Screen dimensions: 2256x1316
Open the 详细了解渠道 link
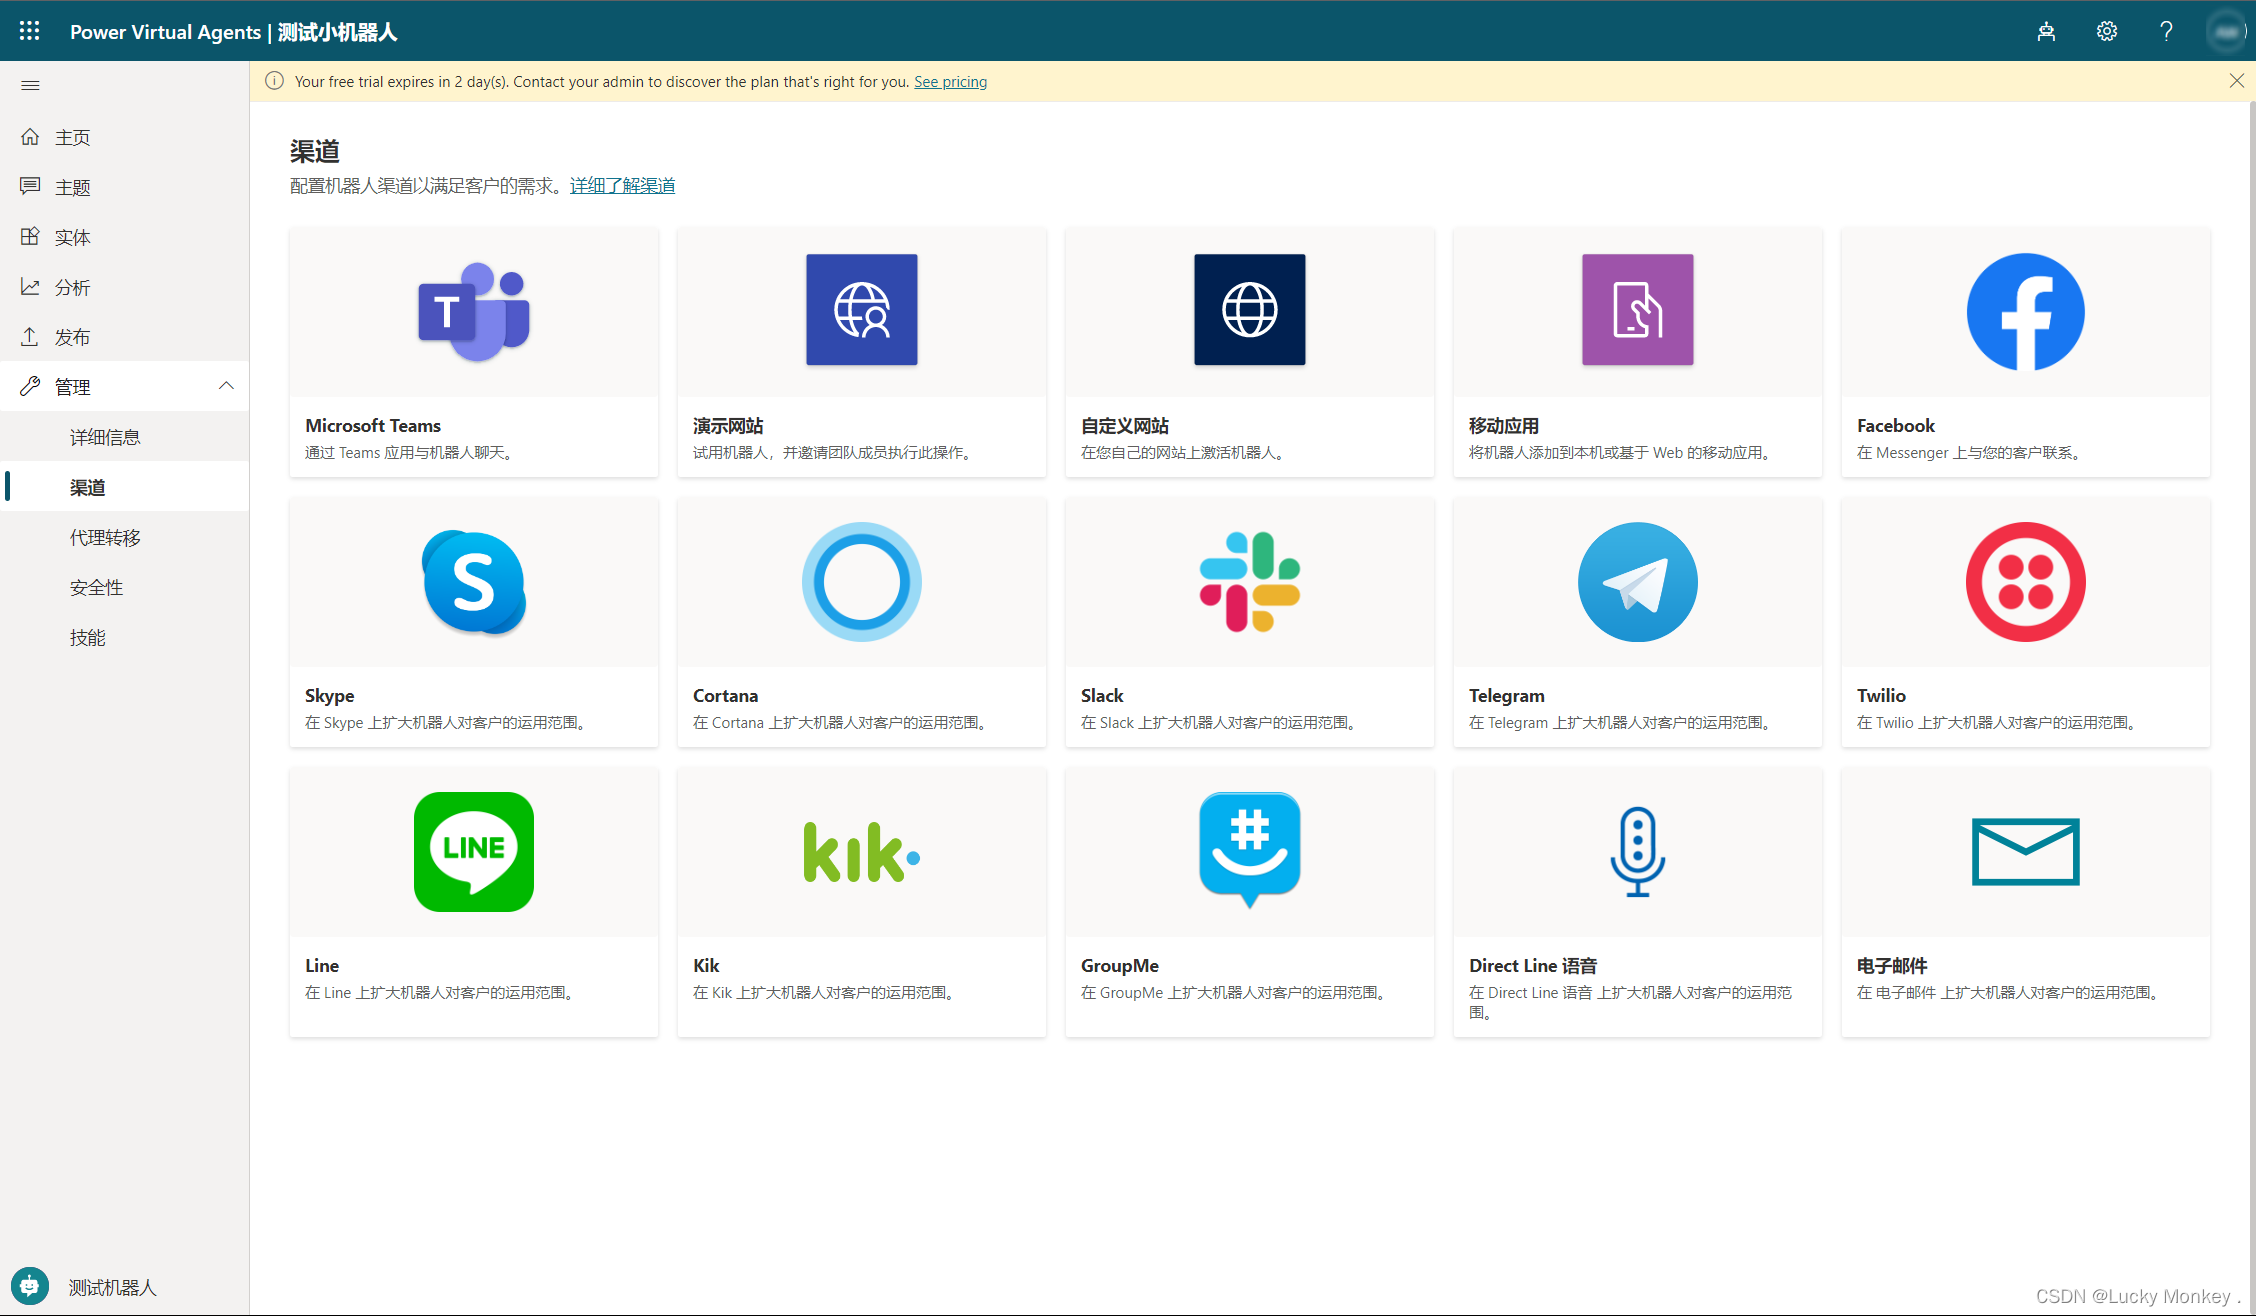pyautogui.click(x=622, y=186)
